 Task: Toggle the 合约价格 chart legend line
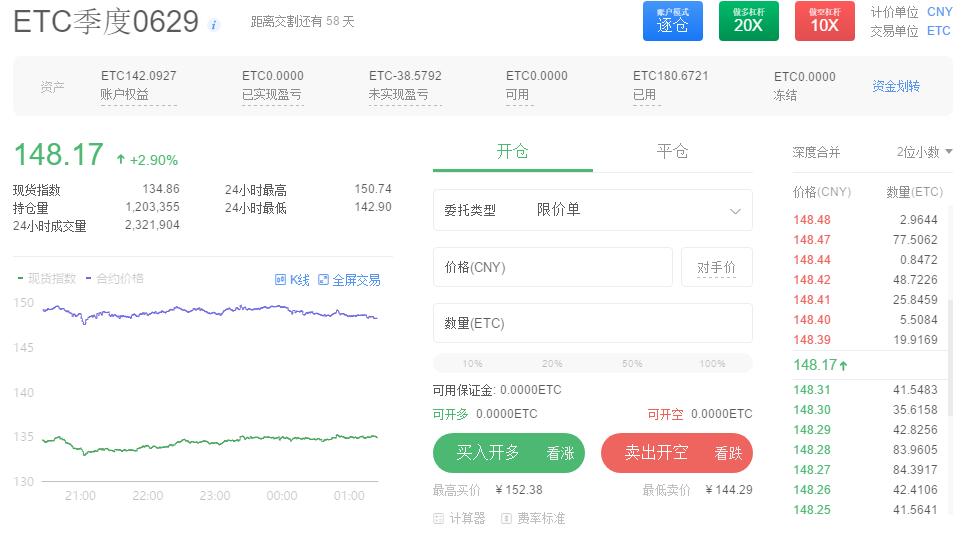[x=114, y=279]
